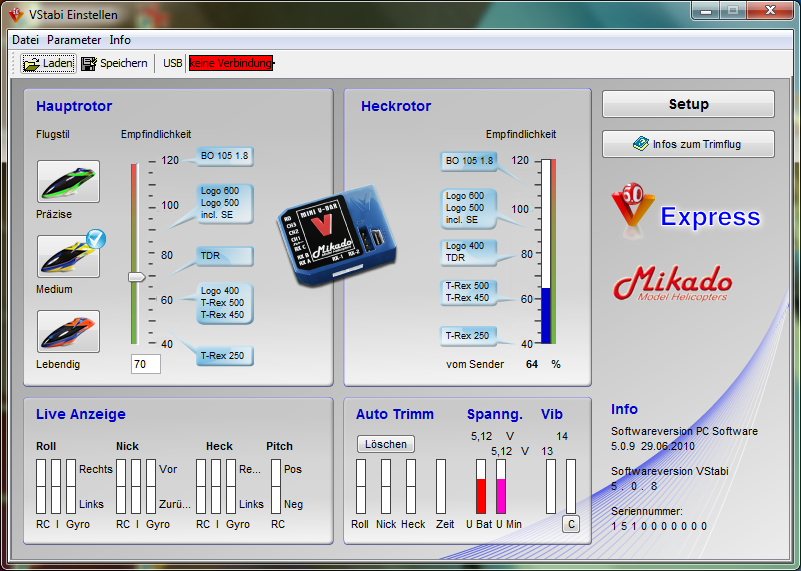The width and height of the screenshot is (801, 571).
Task: Click the Heckrotor panel heading
Action: [396, 106]
